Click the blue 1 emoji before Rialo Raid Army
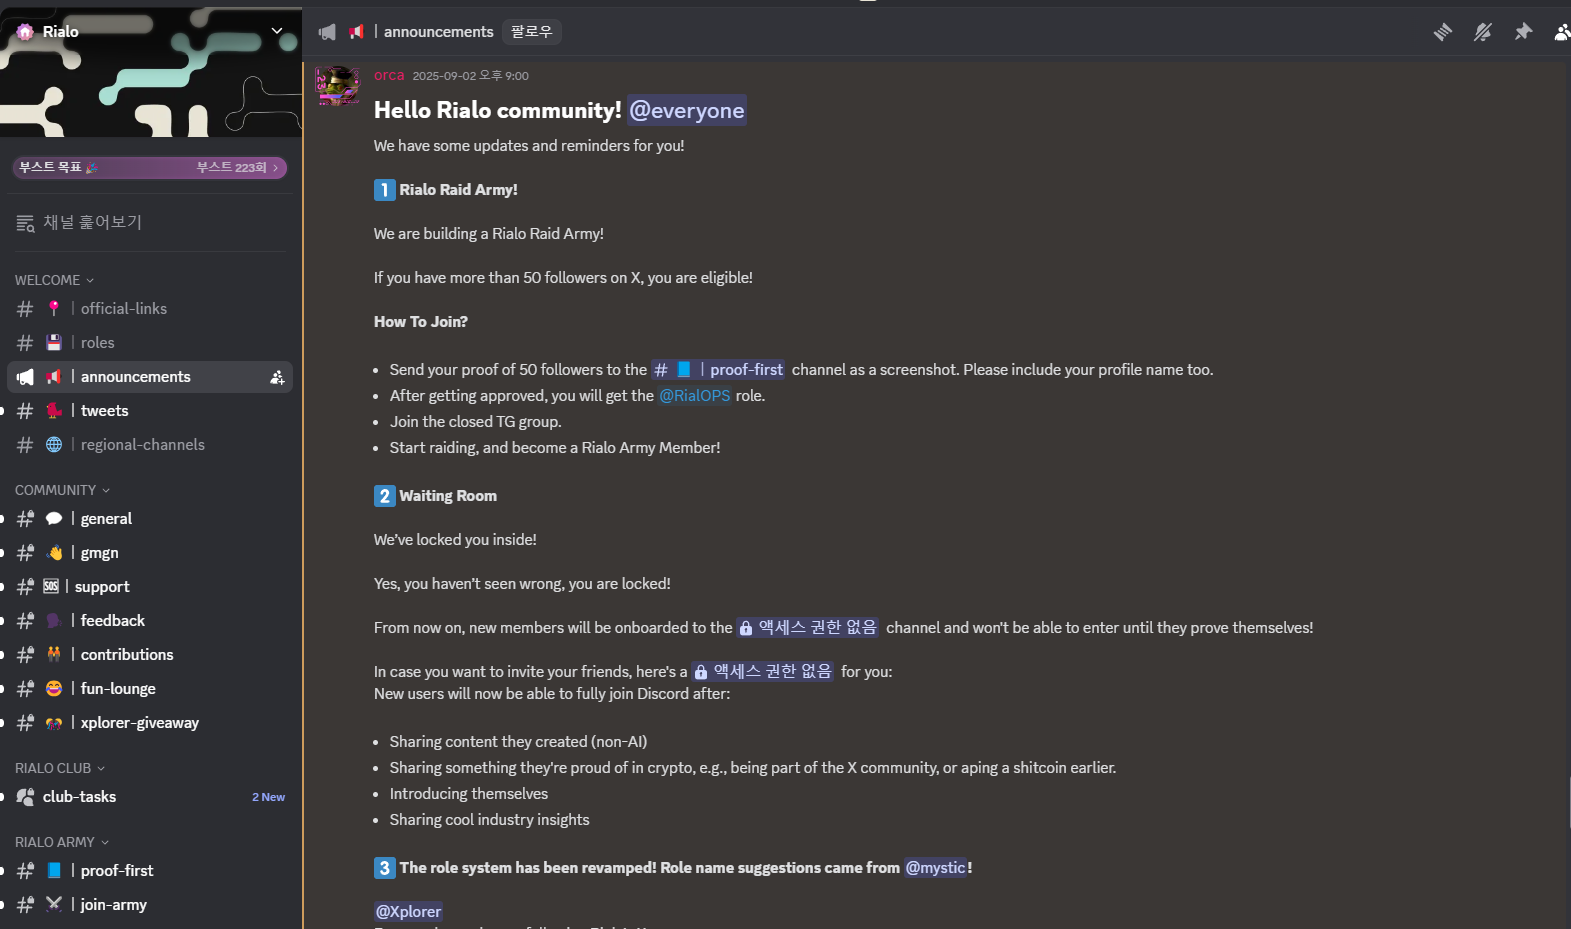 click(x=385, y=190)
